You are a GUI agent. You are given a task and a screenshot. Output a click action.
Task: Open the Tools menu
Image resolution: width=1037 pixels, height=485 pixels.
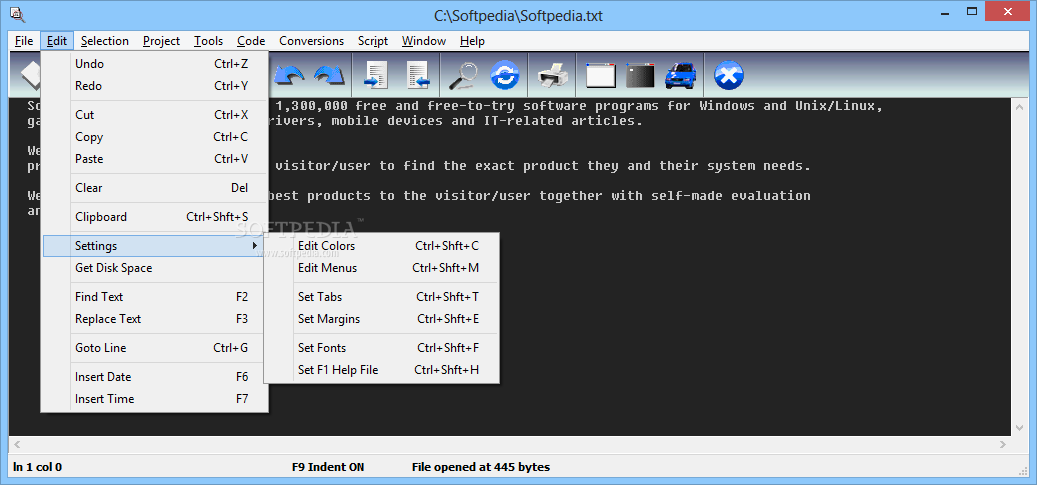pos(208,41)
